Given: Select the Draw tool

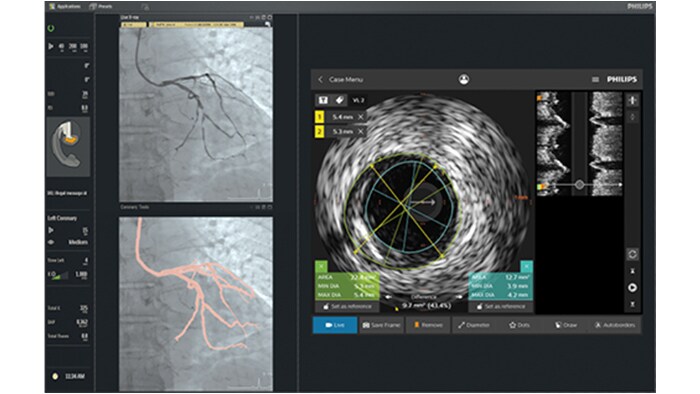Looking at the screenshot, I should pos(566,325).
